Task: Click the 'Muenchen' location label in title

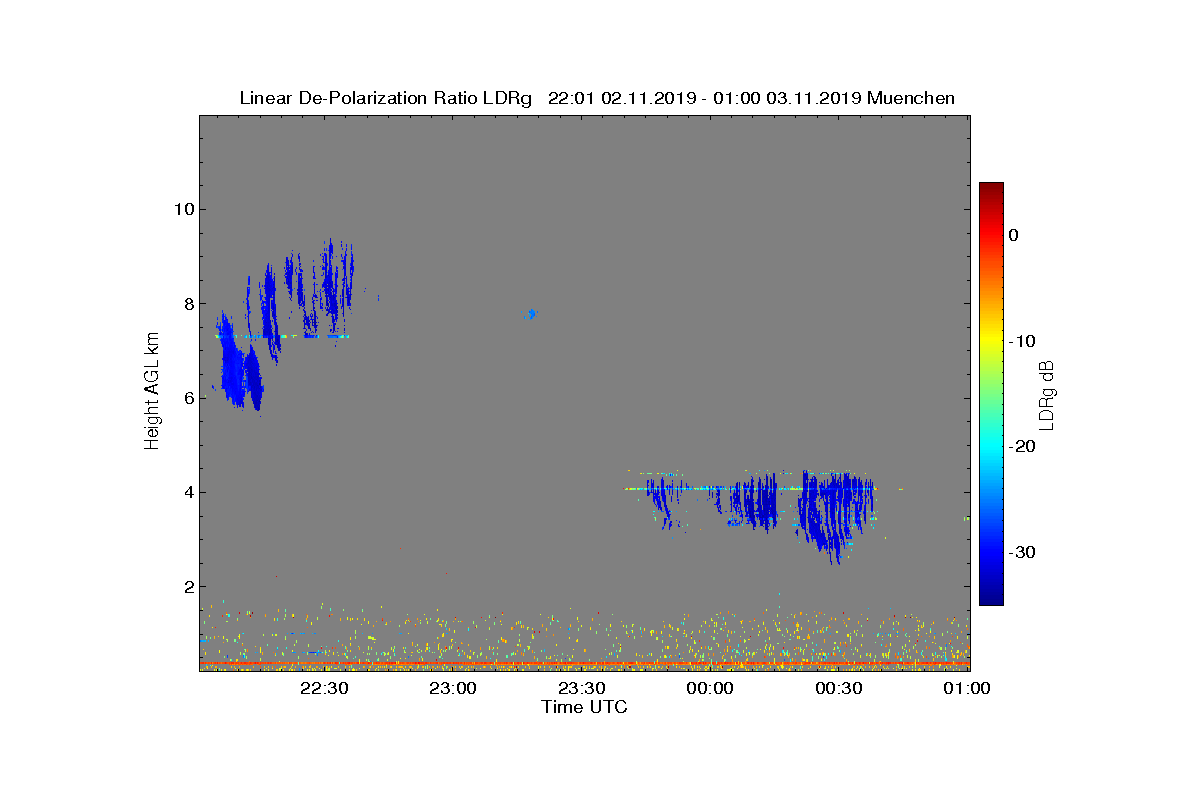Action: [x=911, y=98]
